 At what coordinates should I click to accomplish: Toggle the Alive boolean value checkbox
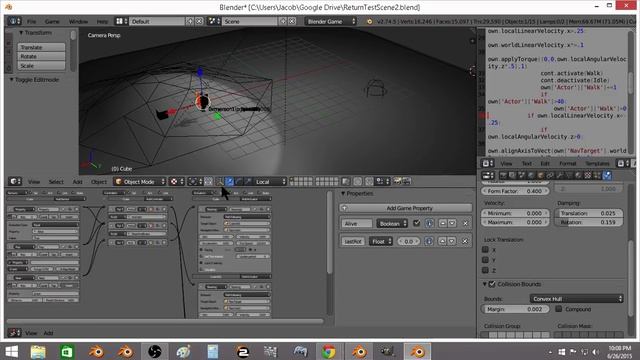coord(416,223)
